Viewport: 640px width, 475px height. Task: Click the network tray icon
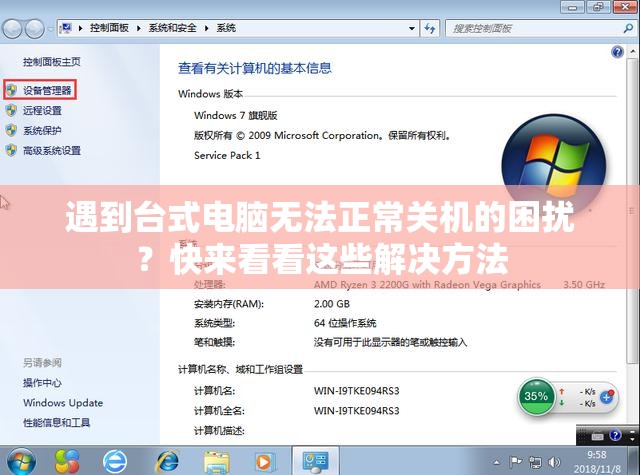(x=535, y=462)
